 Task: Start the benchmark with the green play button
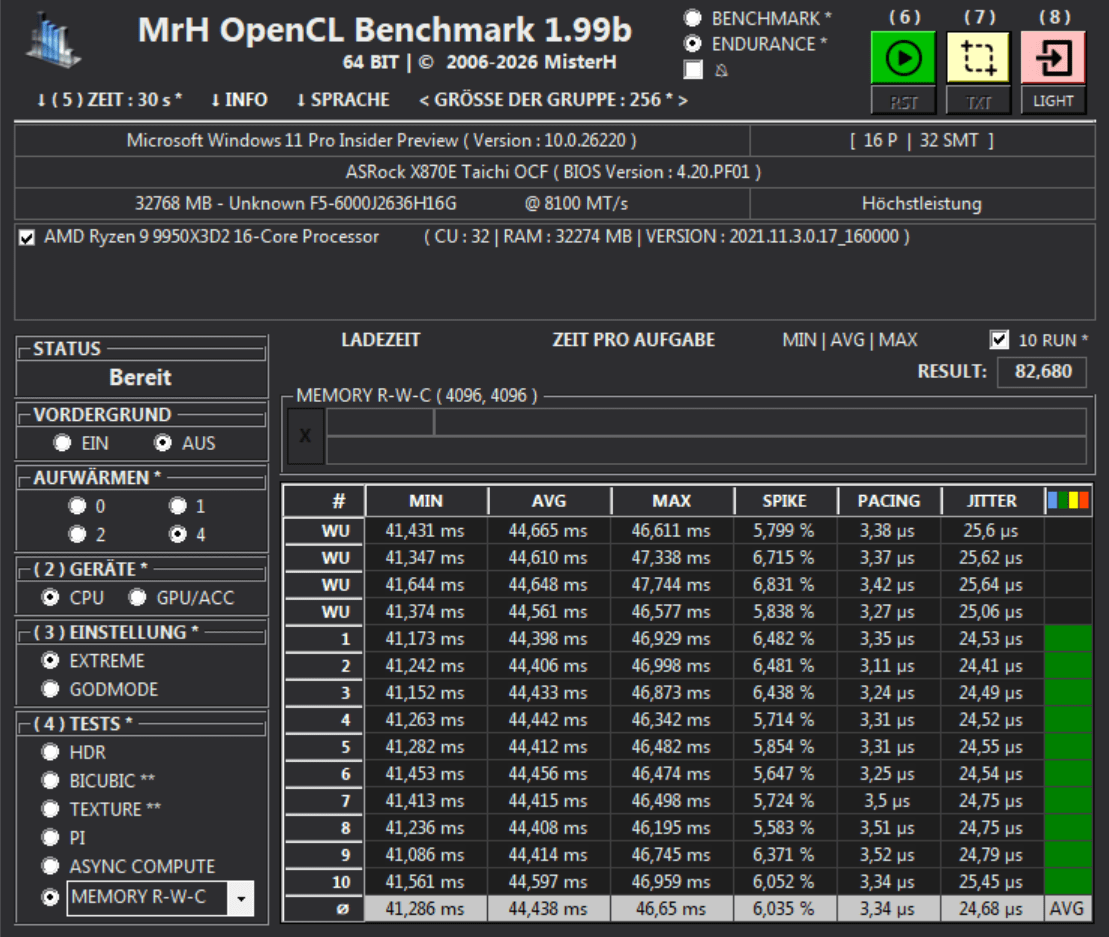903,57
